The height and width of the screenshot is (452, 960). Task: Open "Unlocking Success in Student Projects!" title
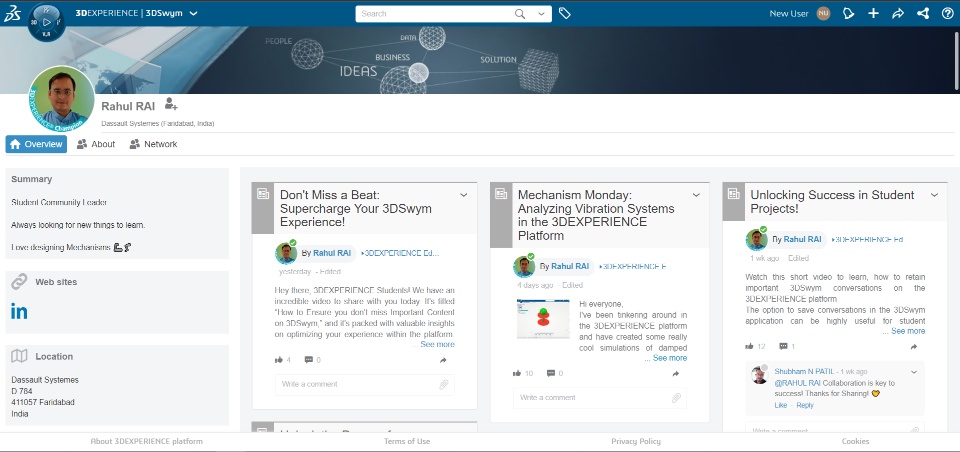(832, 202)
